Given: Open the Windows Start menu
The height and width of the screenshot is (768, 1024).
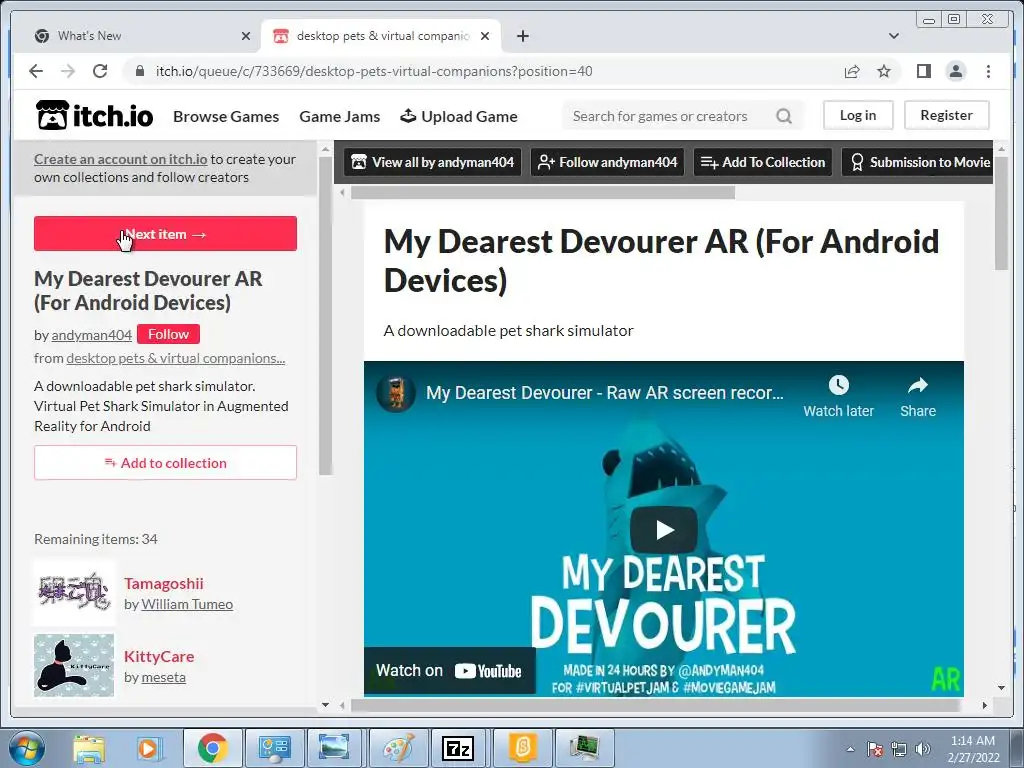Looking at the screenshot, I should 26,748.
